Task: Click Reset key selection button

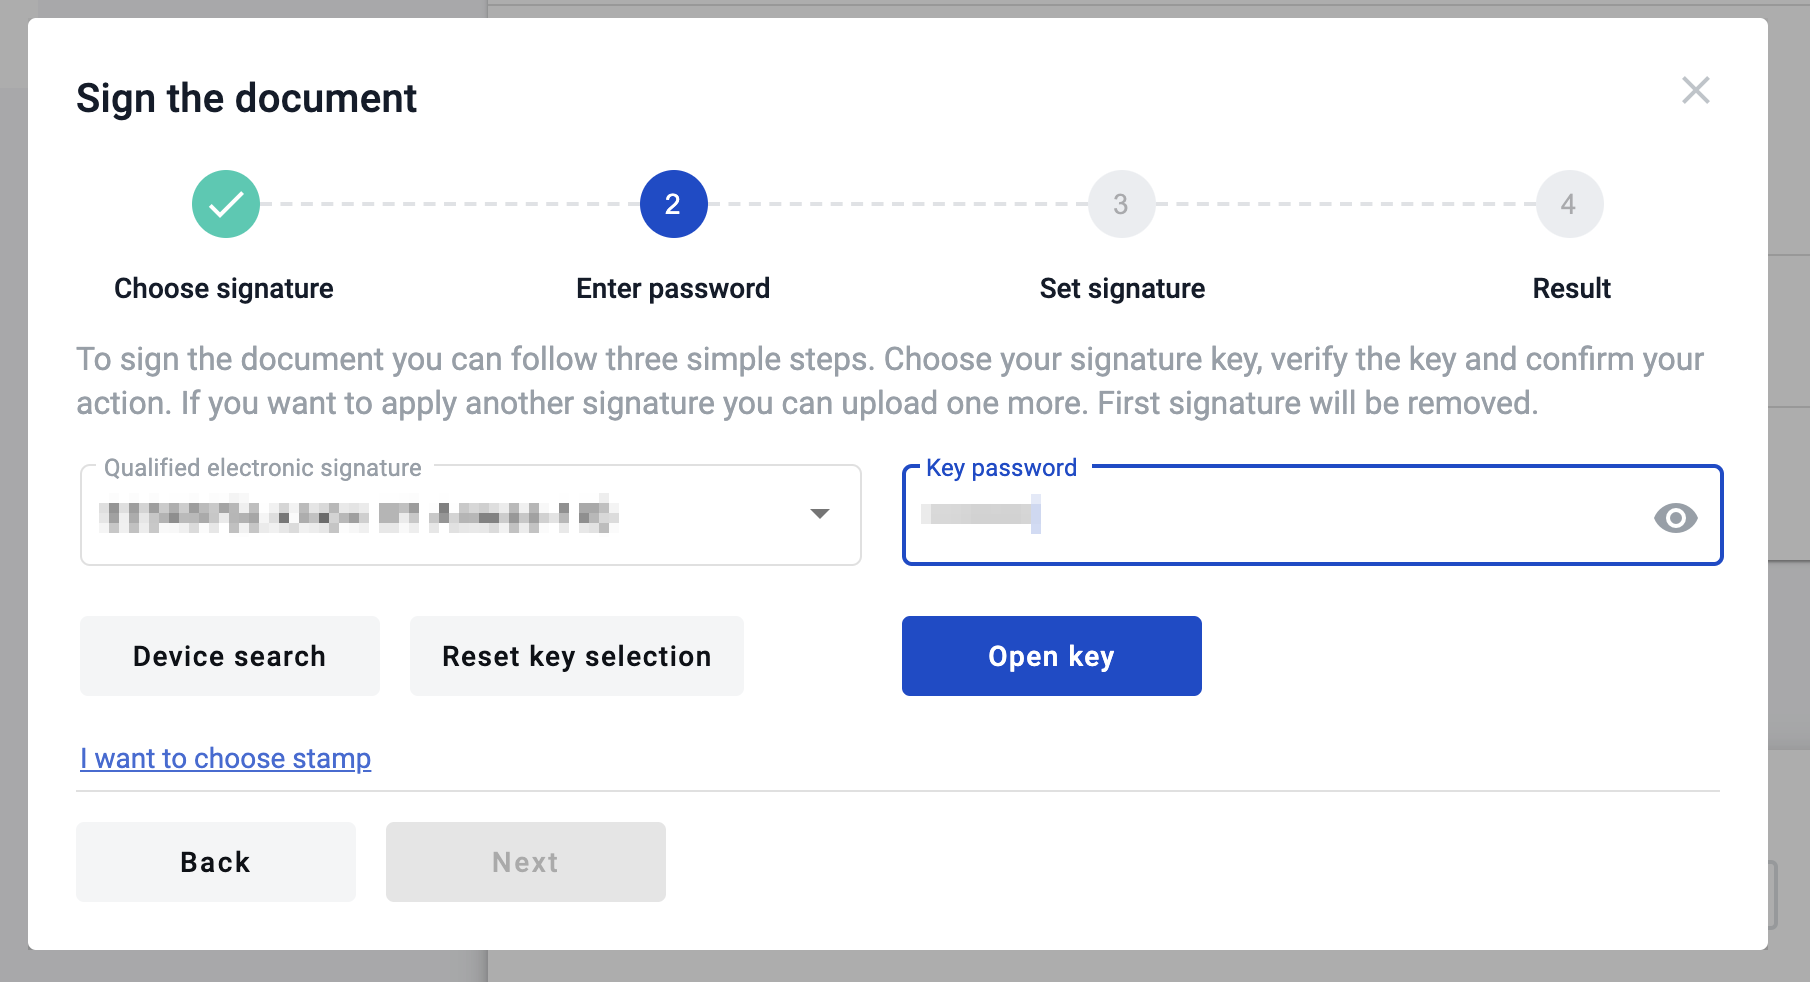Action: click(577, 656)
